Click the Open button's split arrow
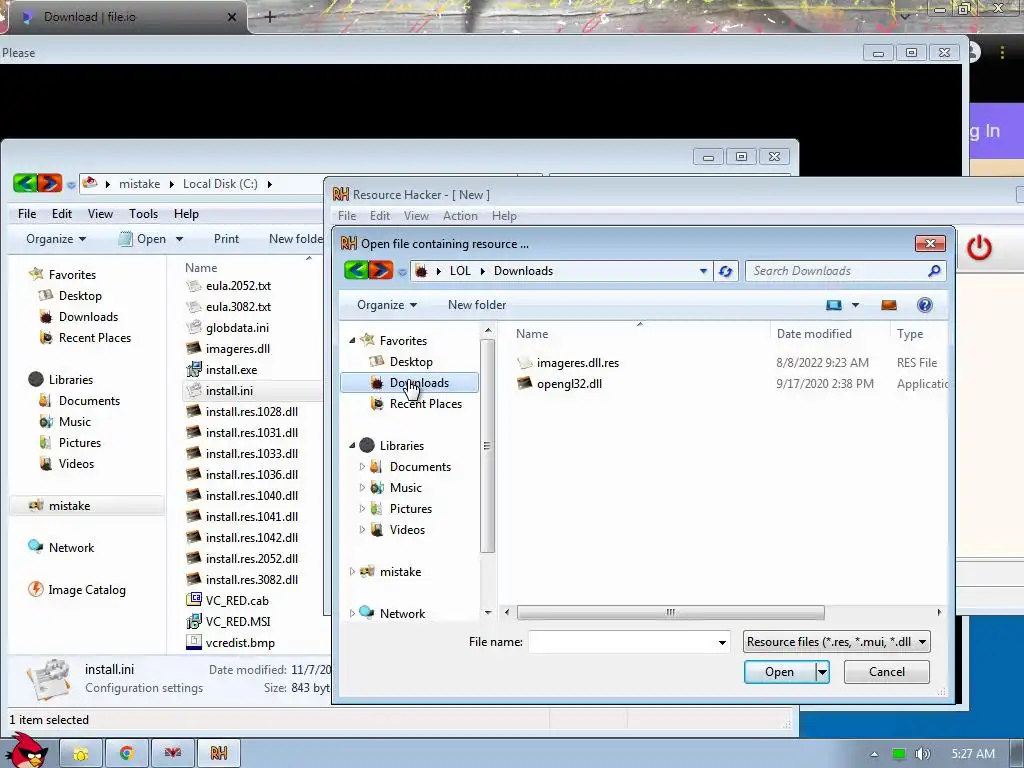 coord(822,672)
